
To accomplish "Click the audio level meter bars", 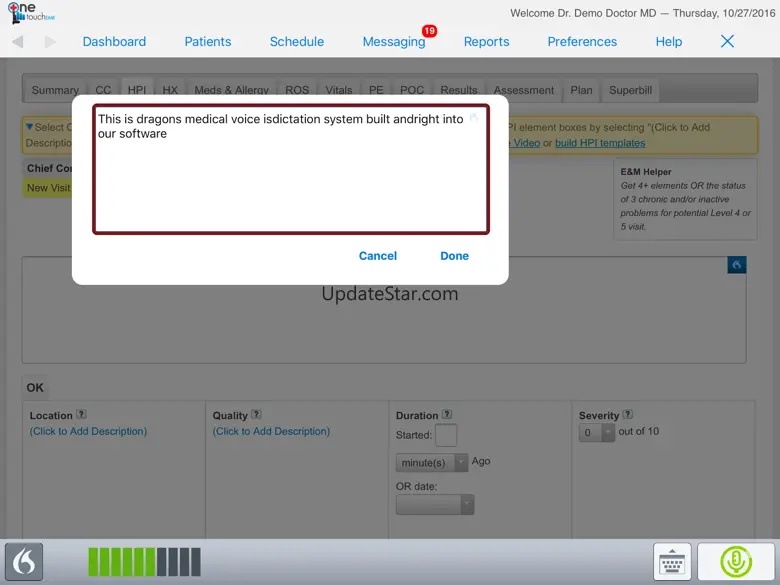I will click(144, 562).
